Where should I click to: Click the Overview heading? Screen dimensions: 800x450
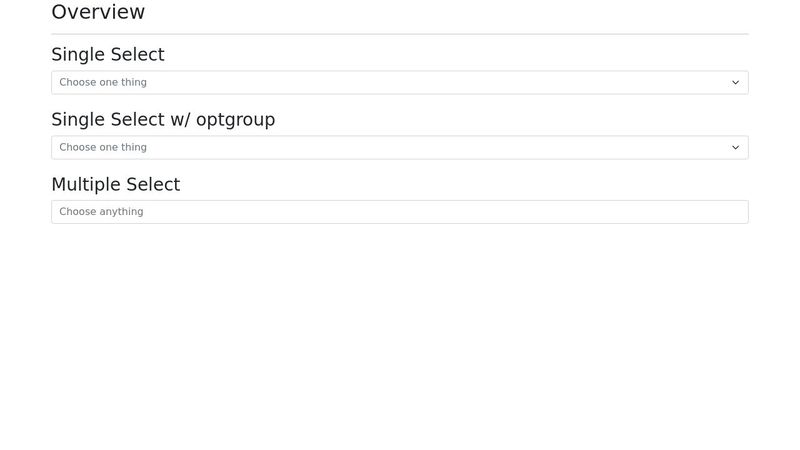[x=98, y=12]
